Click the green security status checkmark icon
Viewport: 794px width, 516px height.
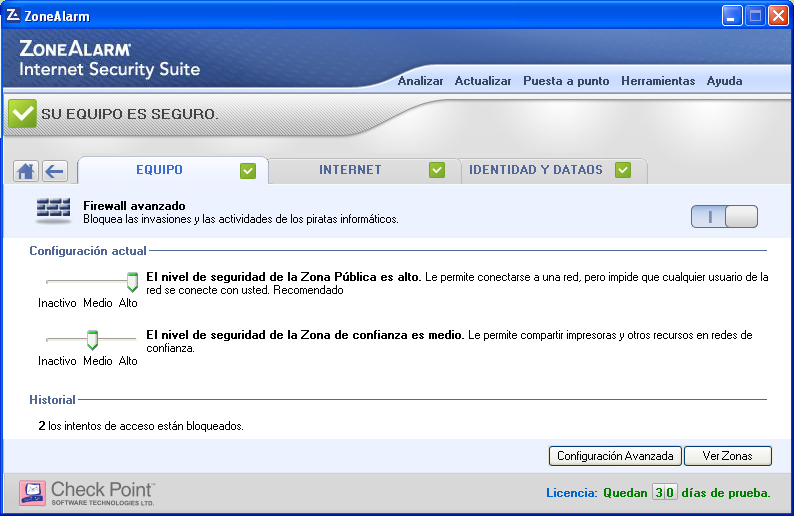click(22, 113)
